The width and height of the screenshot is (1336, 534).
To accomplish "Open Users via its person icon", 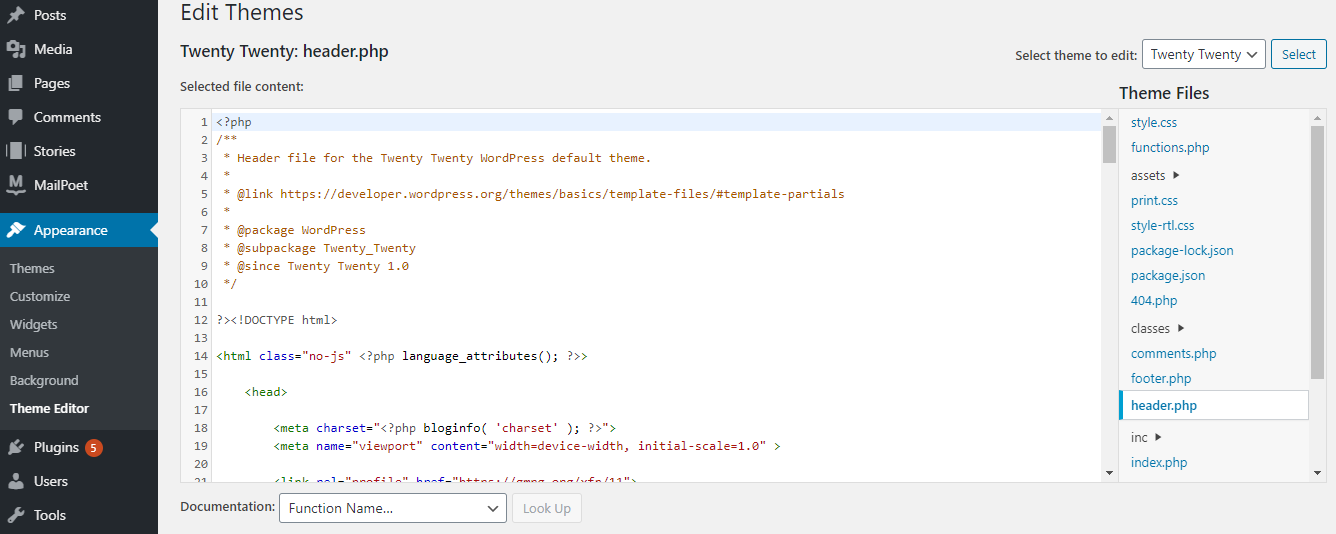I will pos(16,481).
